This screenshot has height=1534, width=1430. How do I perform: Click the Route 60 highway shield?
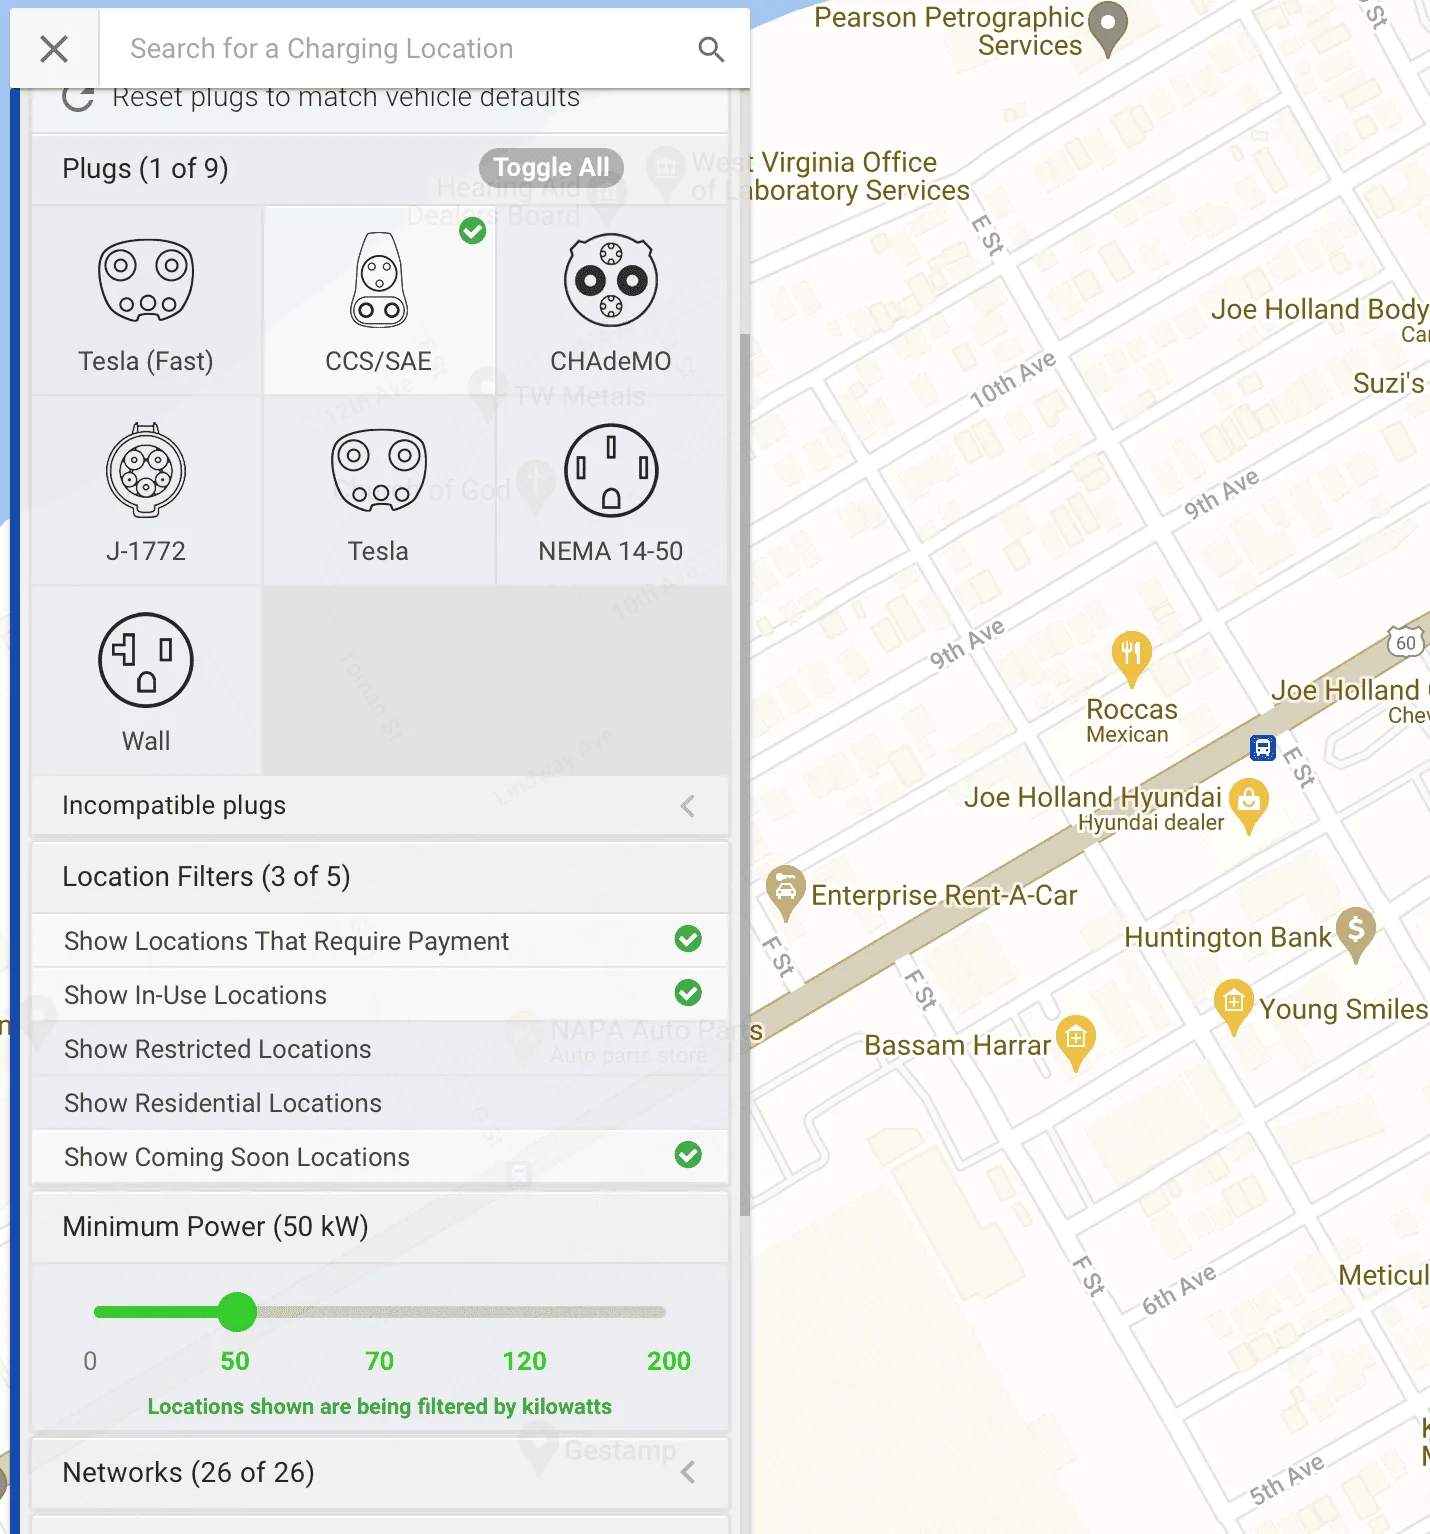click(x=1406, y=642)
